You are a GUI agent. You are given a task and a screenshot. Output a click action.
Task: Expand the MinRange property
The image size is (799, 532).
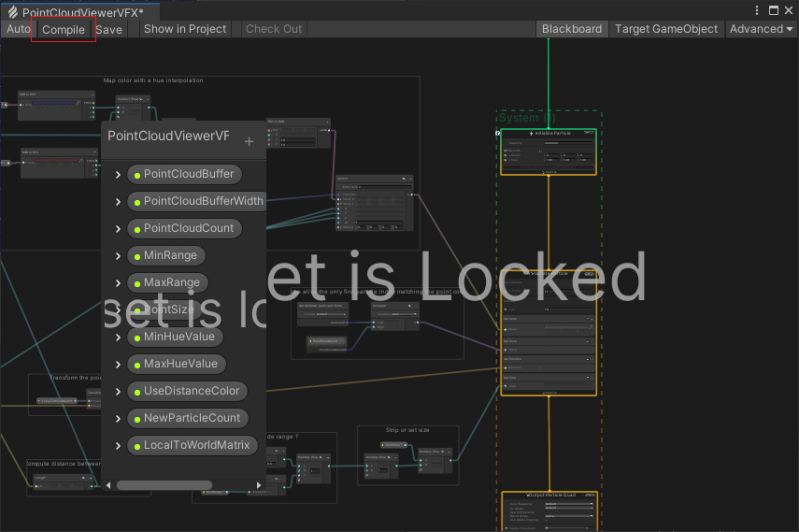118,256
